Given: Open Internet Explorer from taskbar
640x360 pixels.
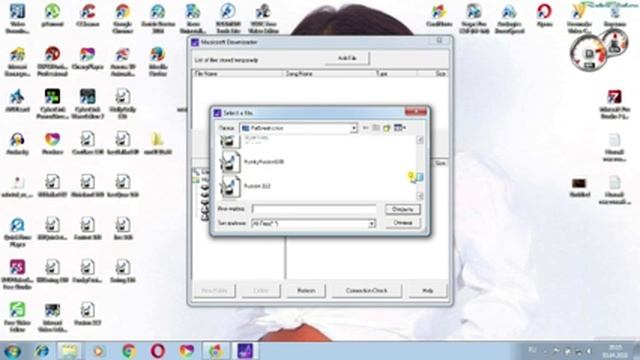Looking at the screenshot, I should click(x=42, y=351).
